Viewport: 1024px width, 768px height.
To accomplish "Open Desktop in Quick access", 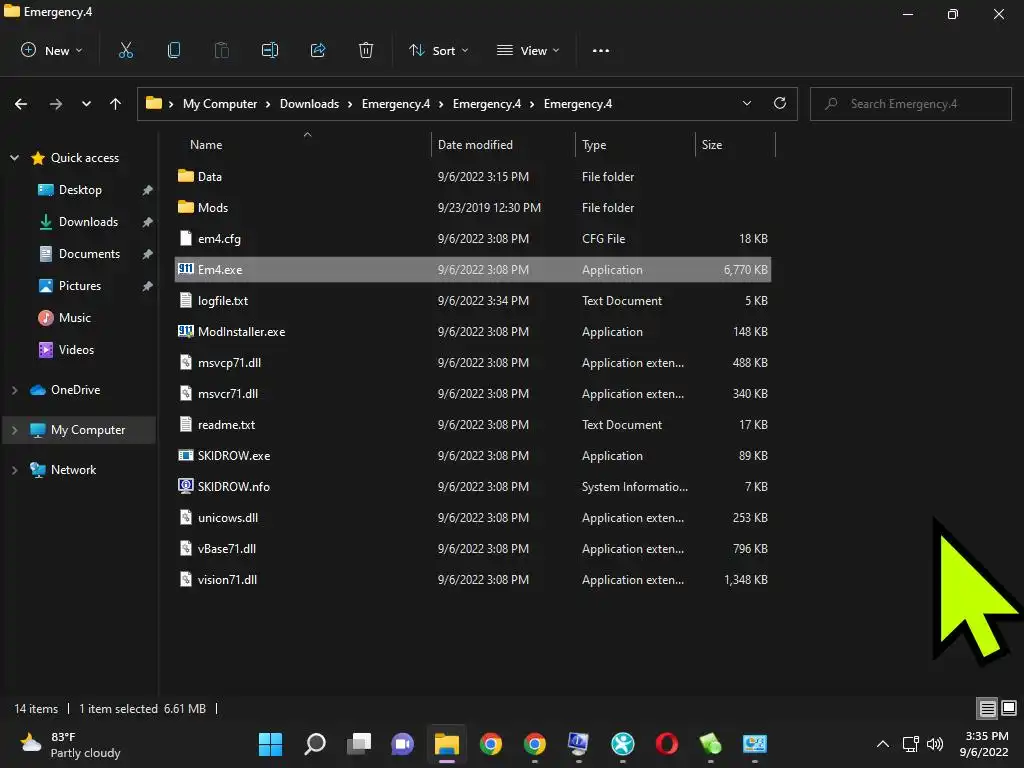I will click(x=80, y=190).
